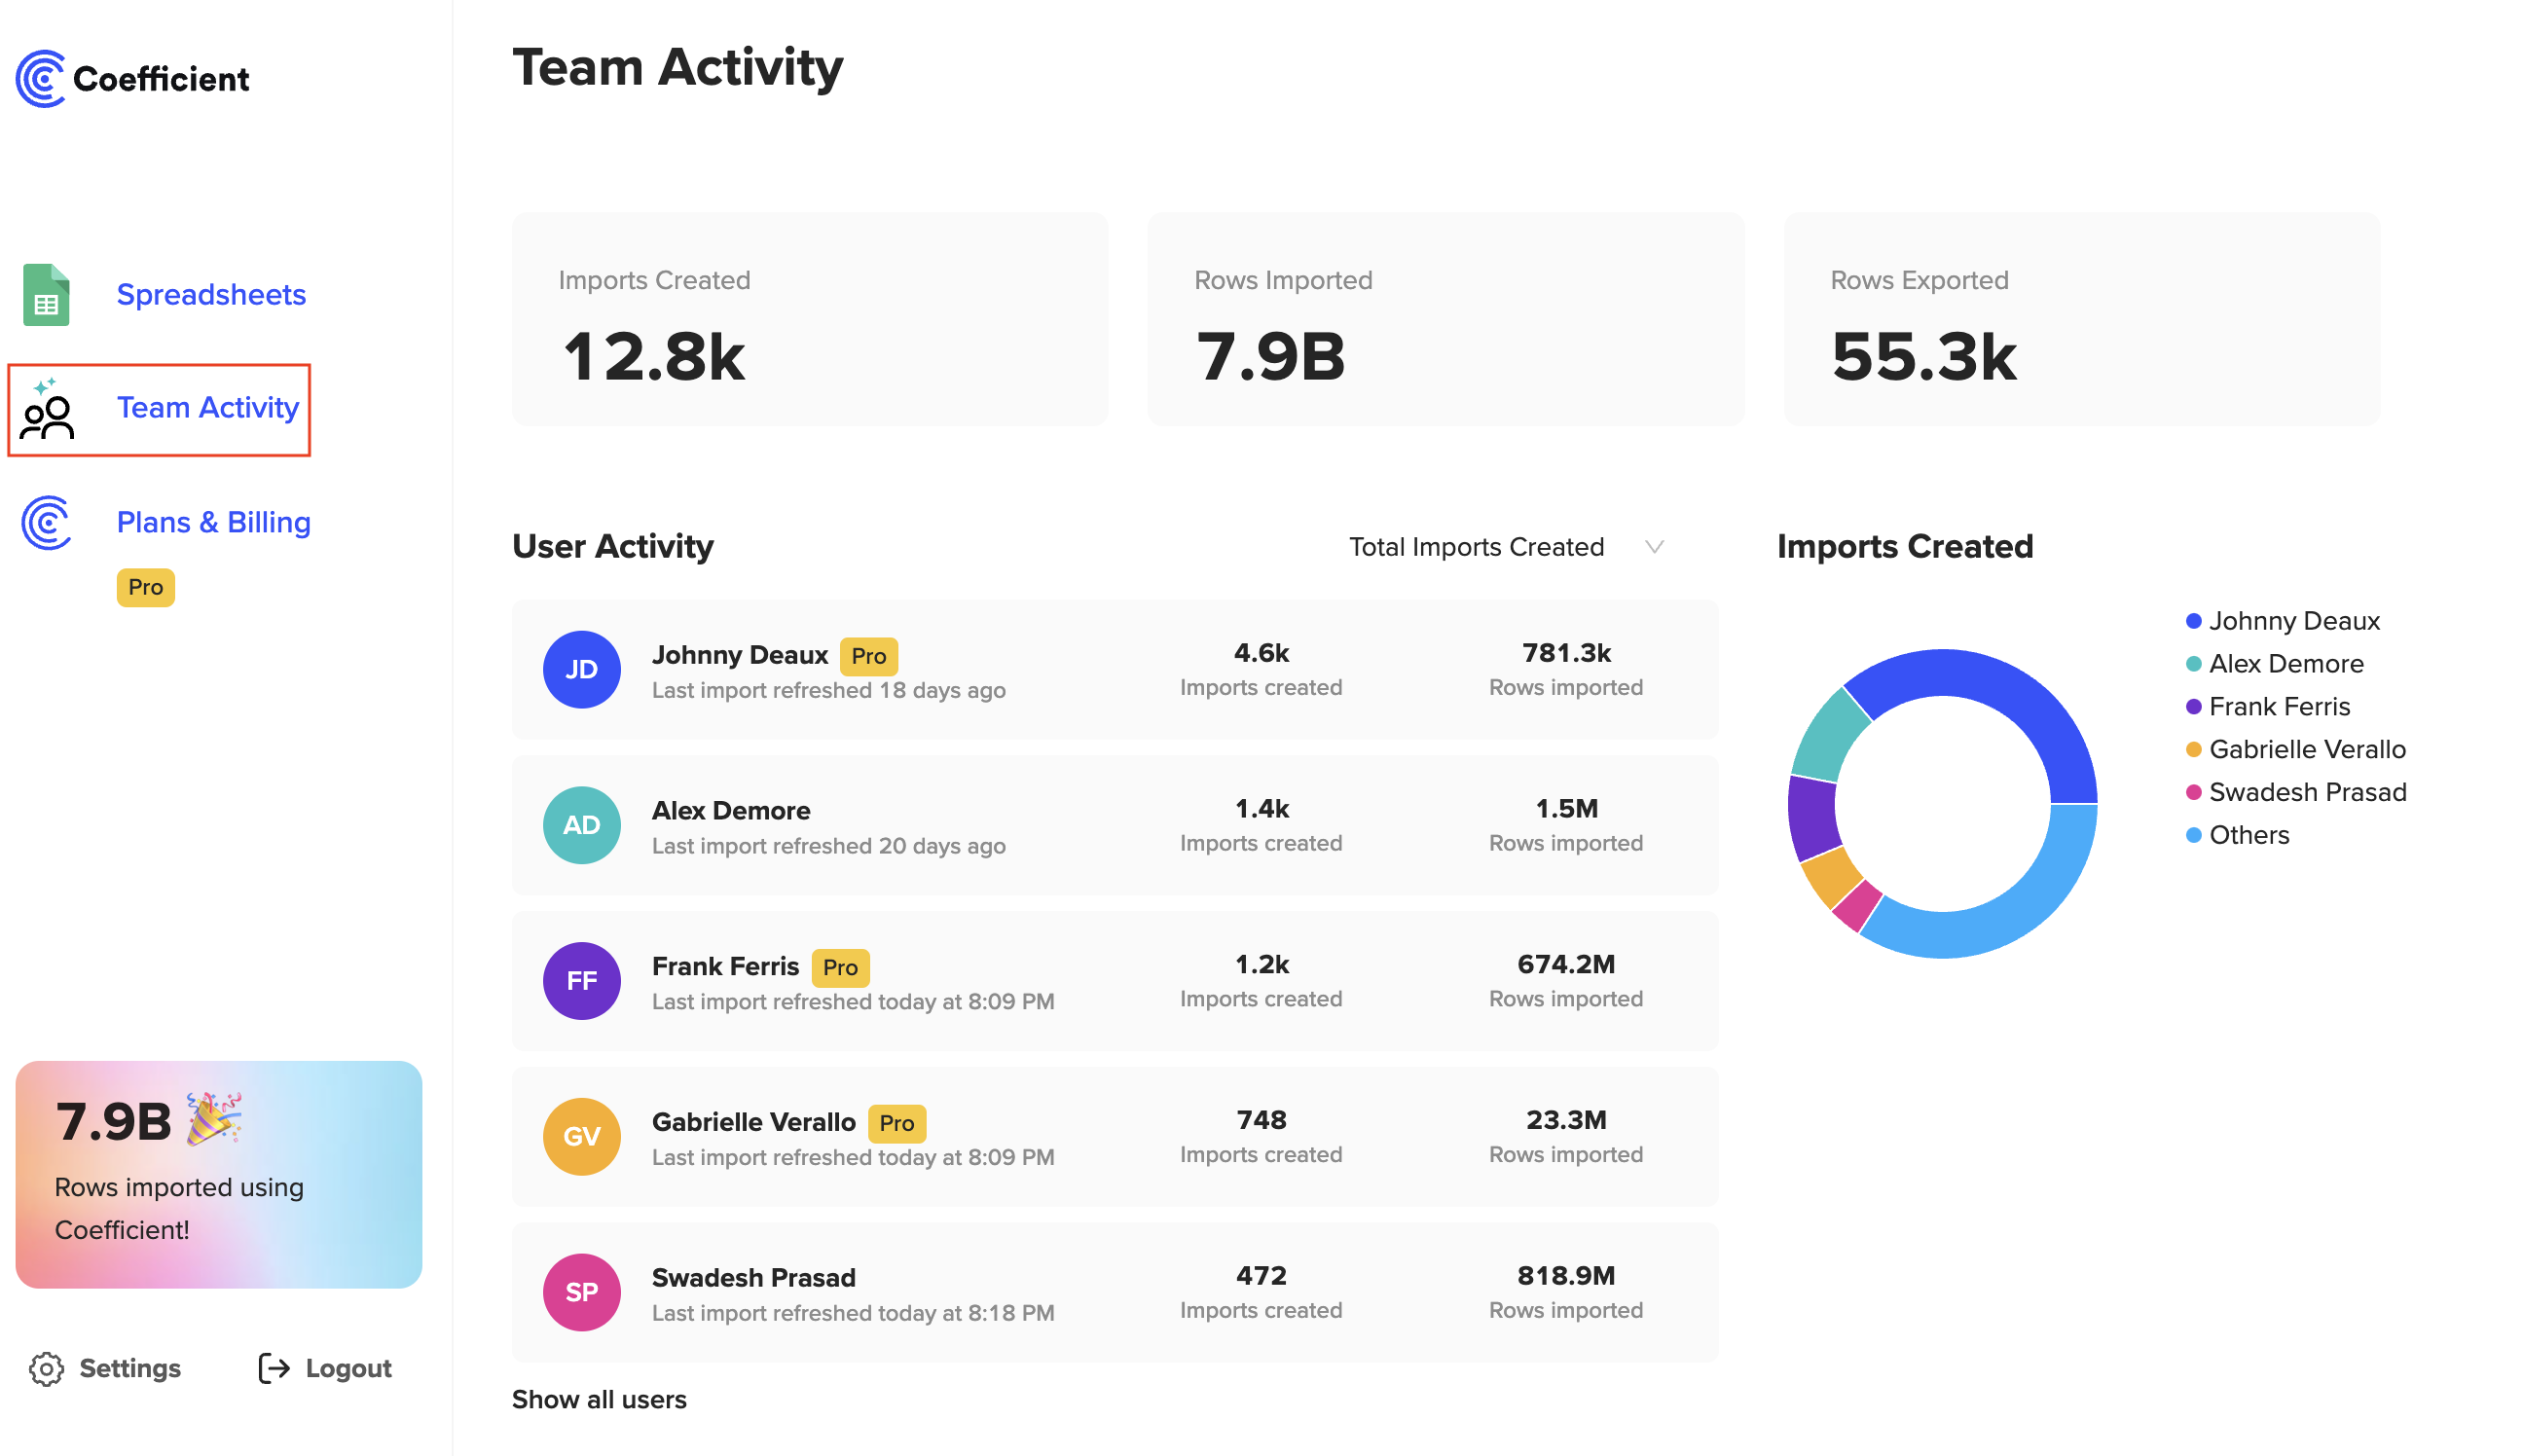Click the Settings gear icon
Screen dimensions: 2523x1456
pyautogui.click(x=46, y=1368)
